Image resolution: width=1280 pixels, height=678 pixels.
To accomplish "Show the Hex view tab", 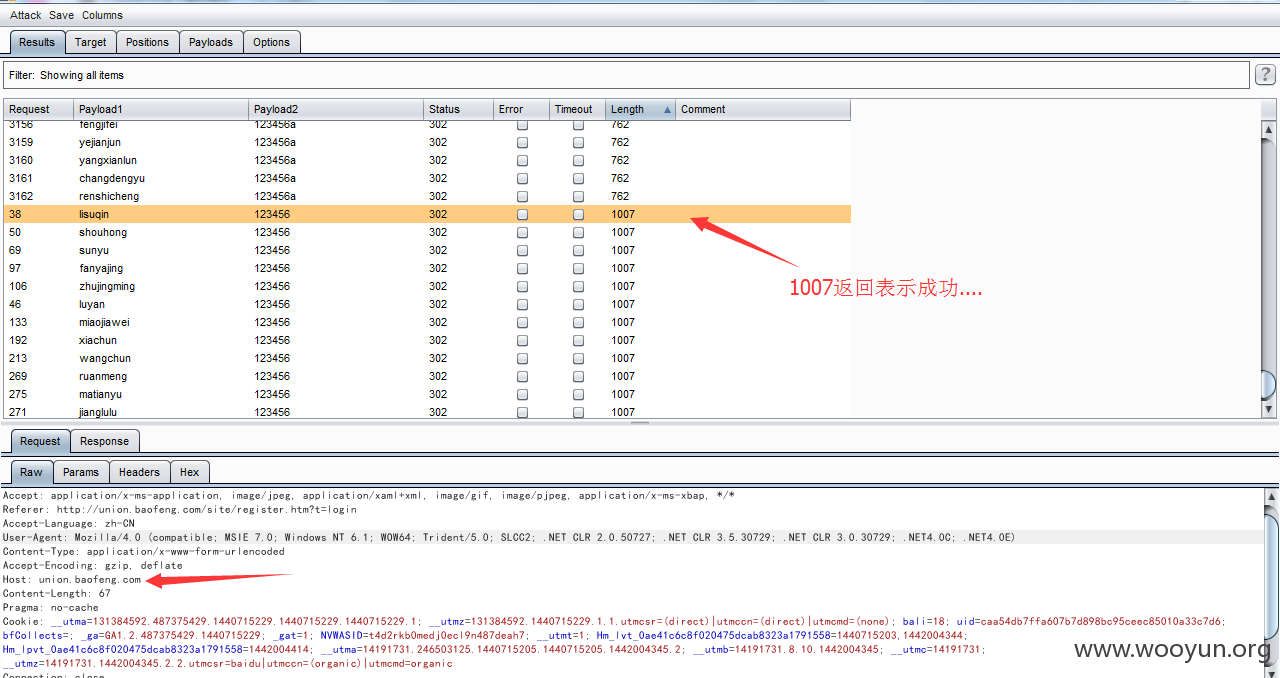I will [189, 472].
